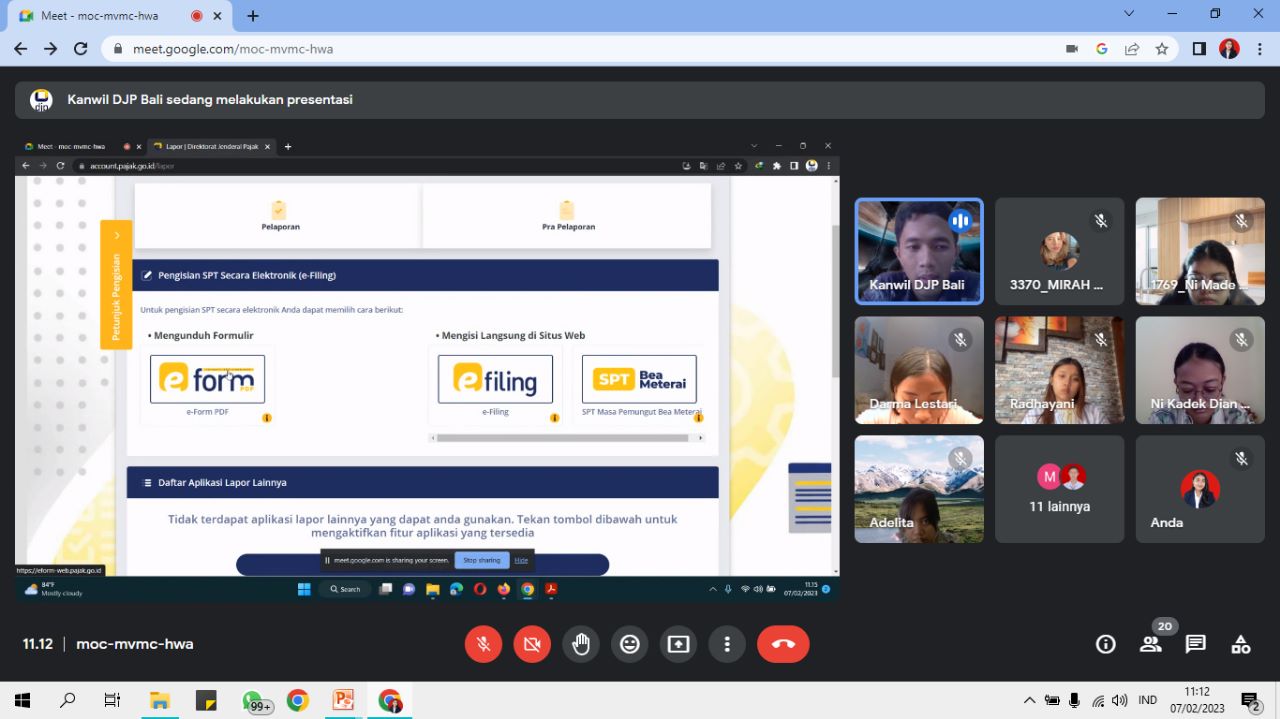The height and width of the screenshot is (719, 1280).
Task: Open the emoji reactions panel
Action: 630,644
